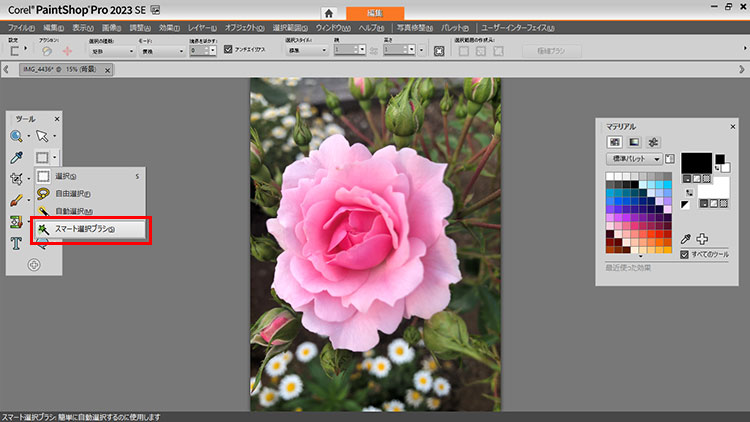Click the black foreground color swatch

click(x=695, y=162)
